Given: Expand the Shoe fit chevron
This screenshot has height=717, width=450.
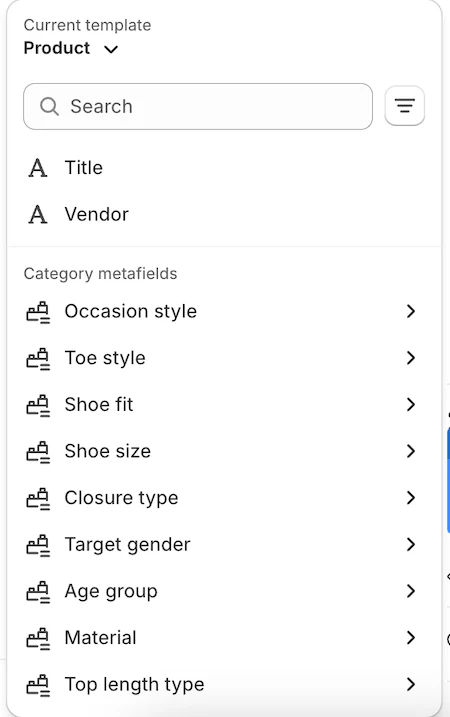Looking at the screenshot, I should pos(411,404).
